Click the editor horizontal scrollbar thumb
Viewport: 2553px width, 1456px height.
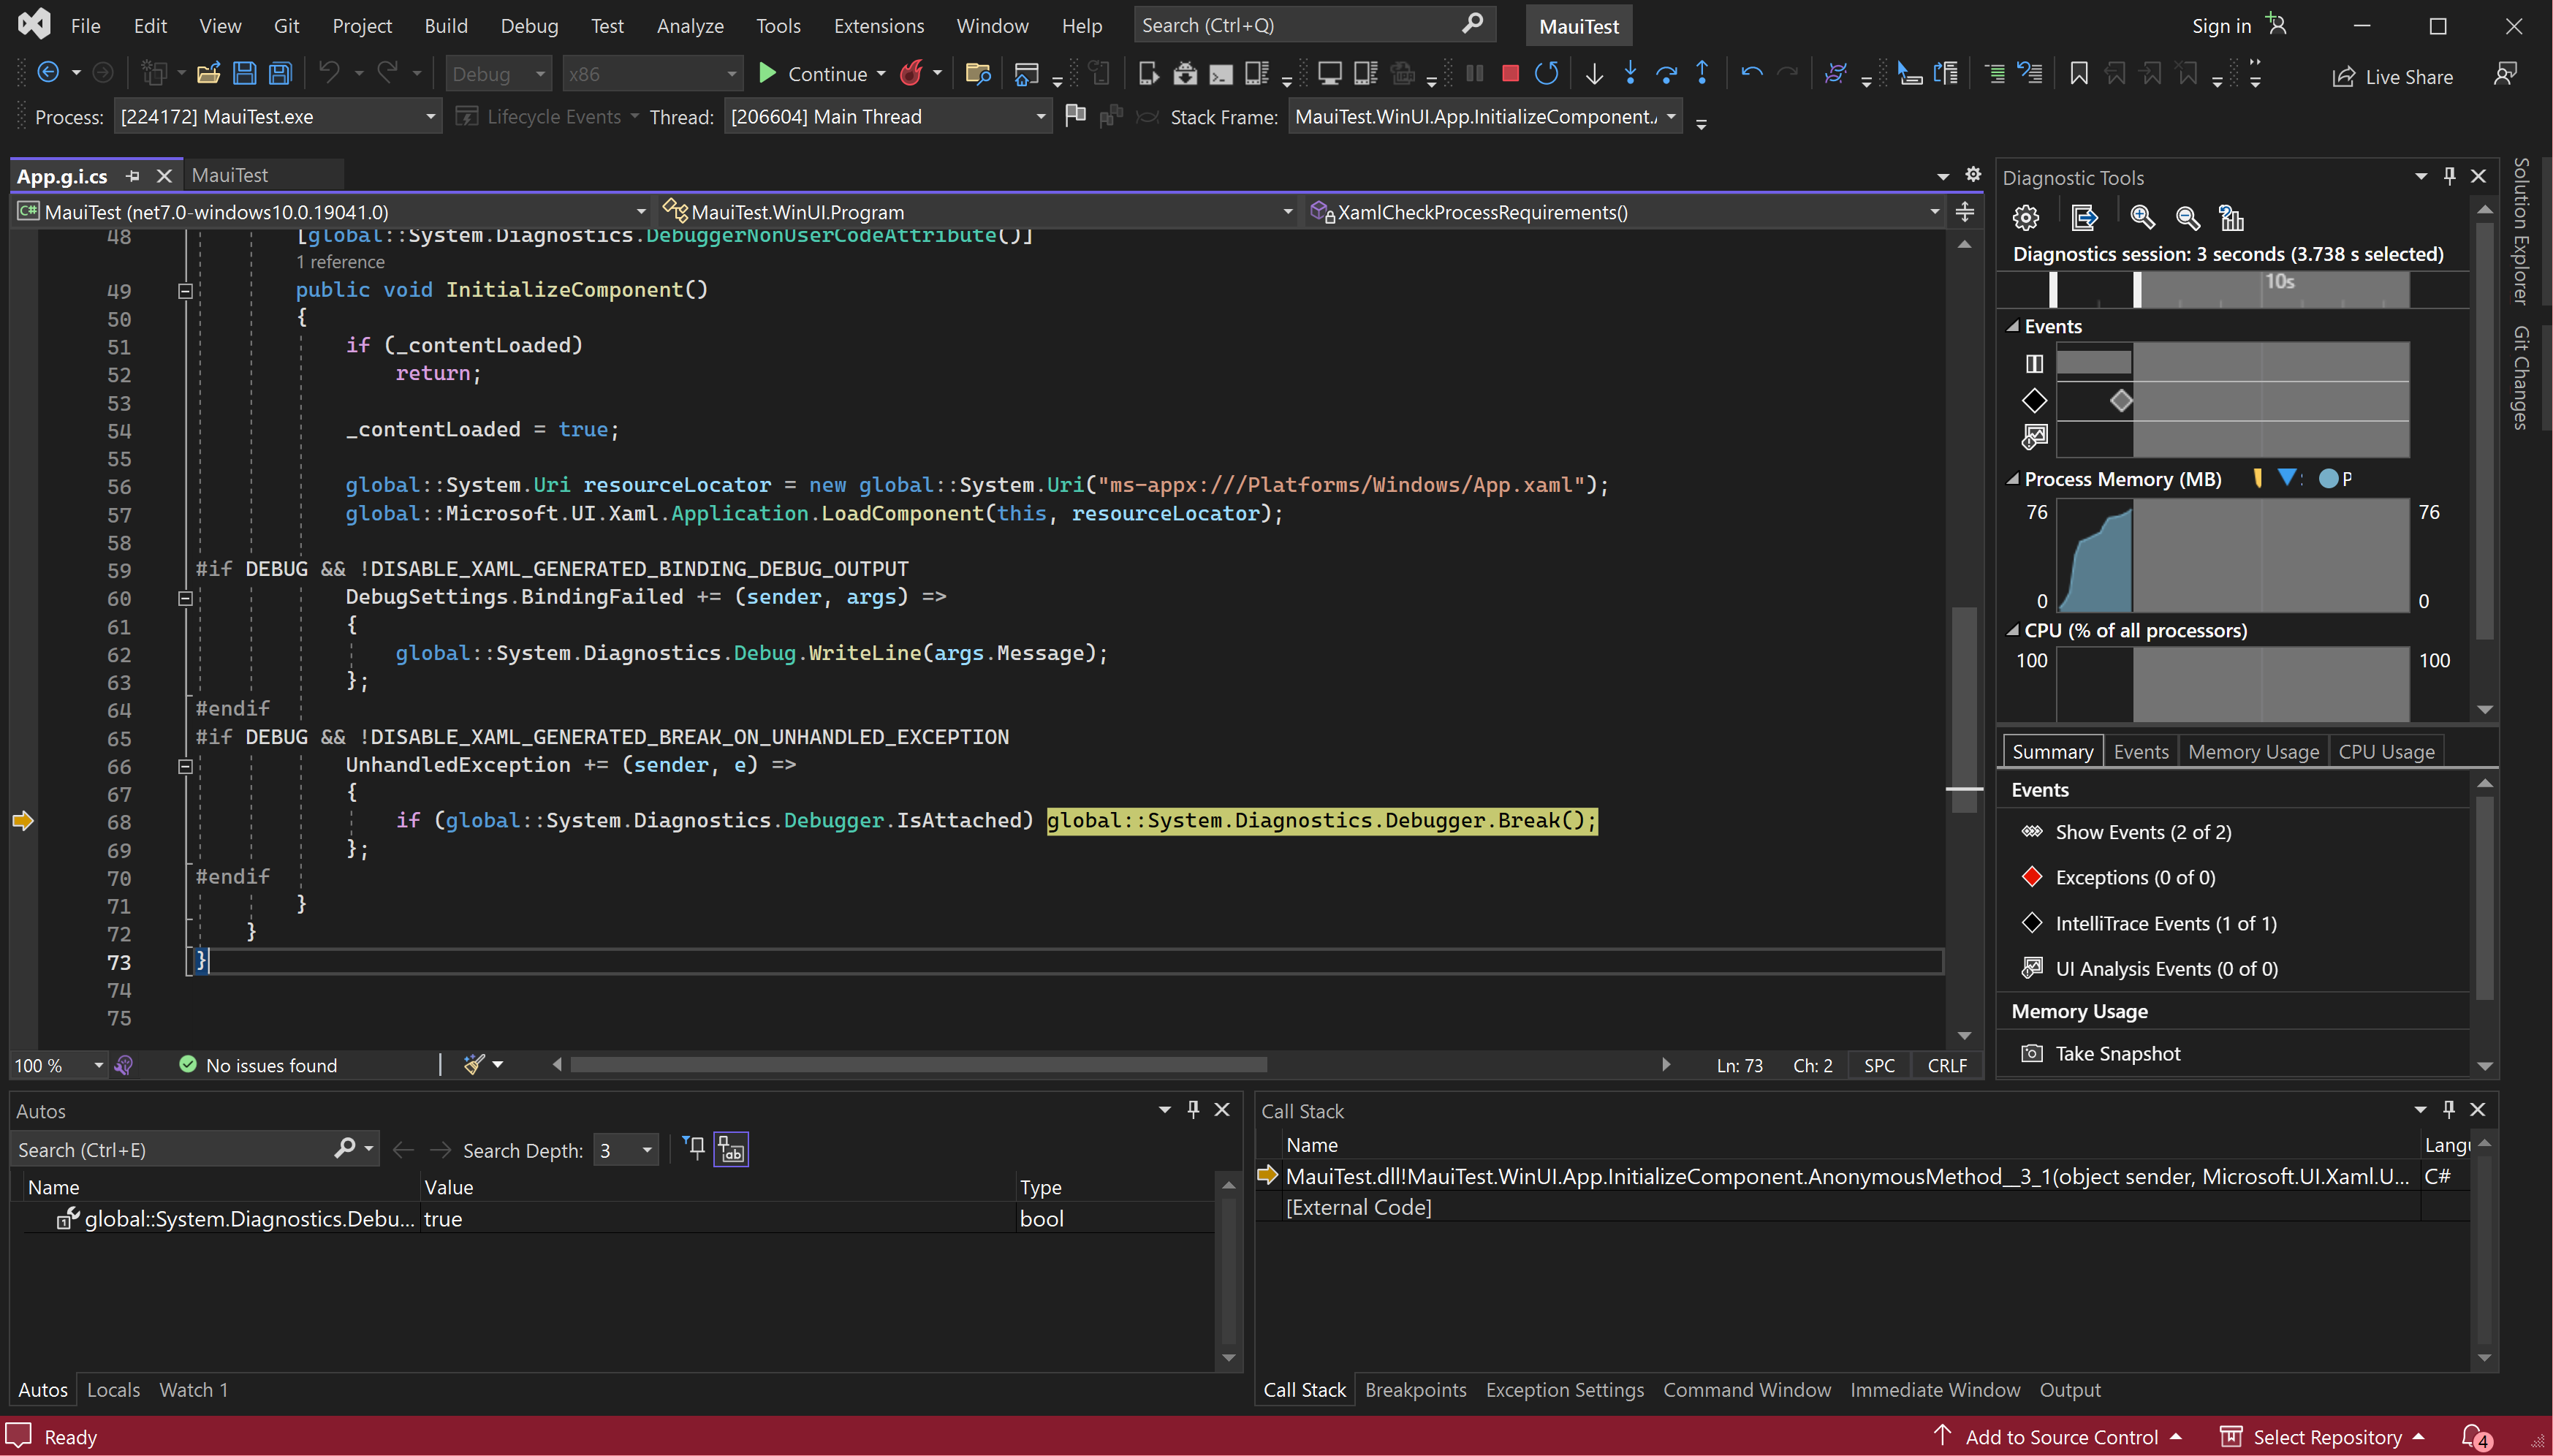point(918,1064)
